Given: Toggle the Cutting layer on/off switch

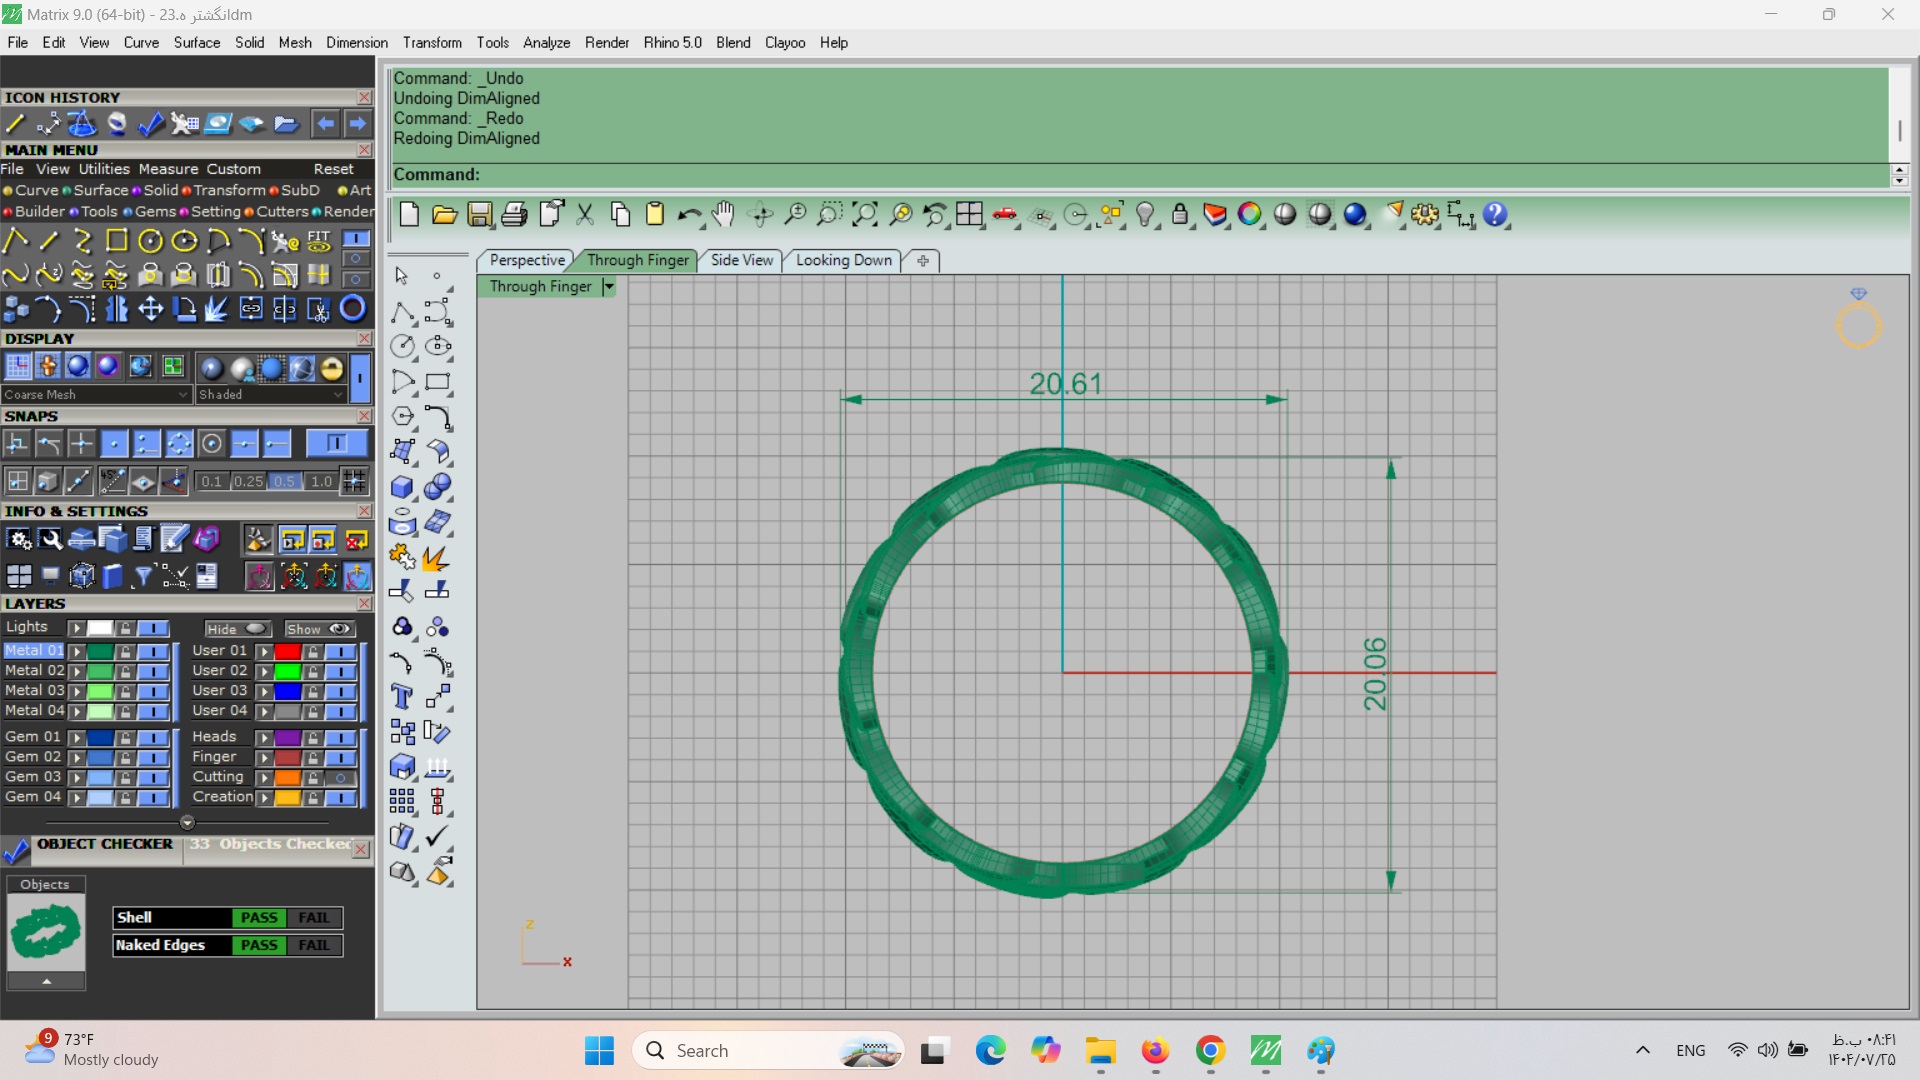Looking at the screenshot, I should click(x=341, y=777).
